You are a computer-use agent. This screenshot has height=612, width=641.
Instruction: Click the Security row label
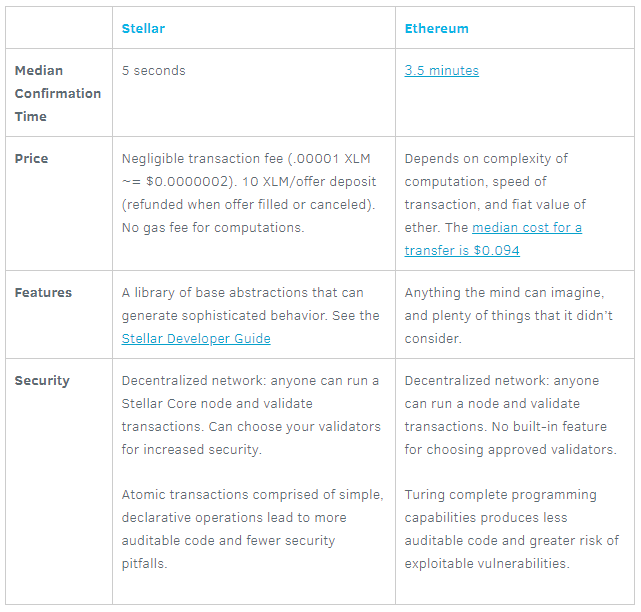(42, 380)
